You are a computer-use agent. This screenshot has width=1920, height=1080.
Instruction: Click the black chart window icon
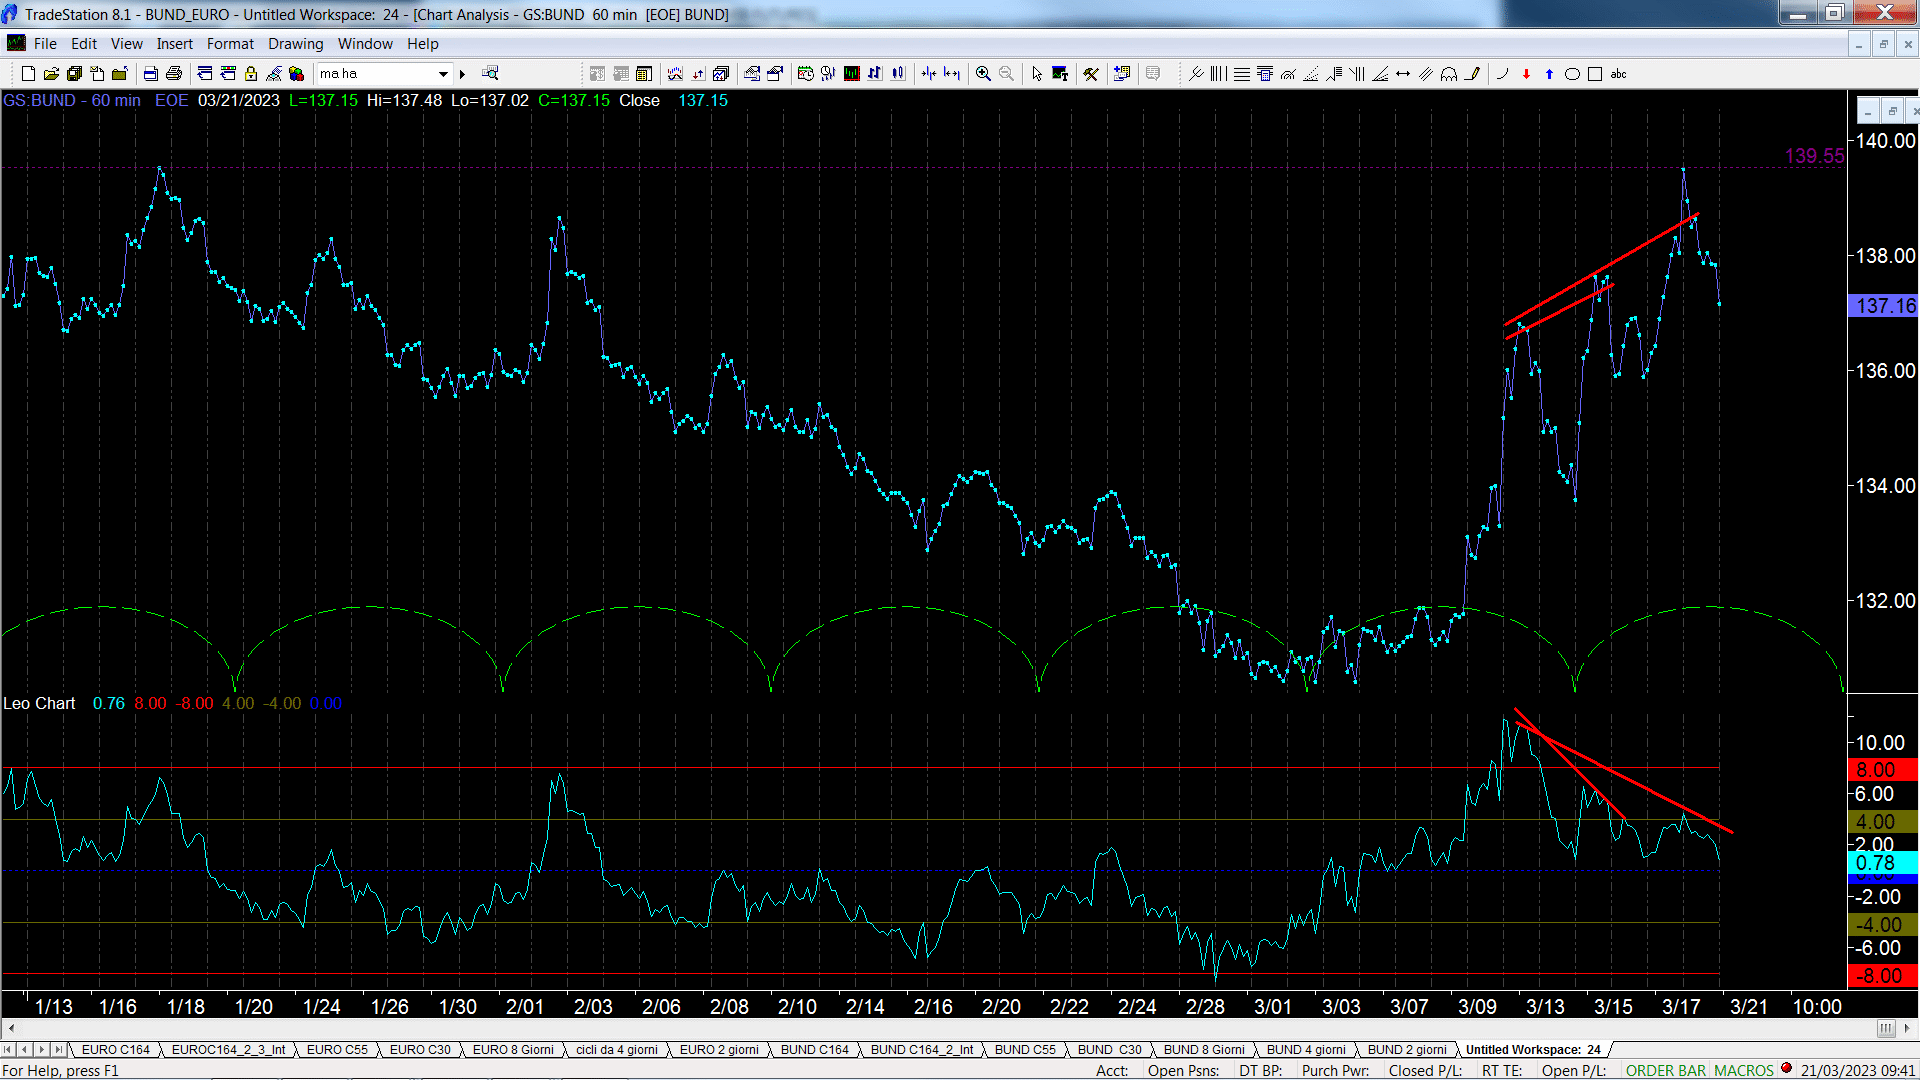point(852,74)
